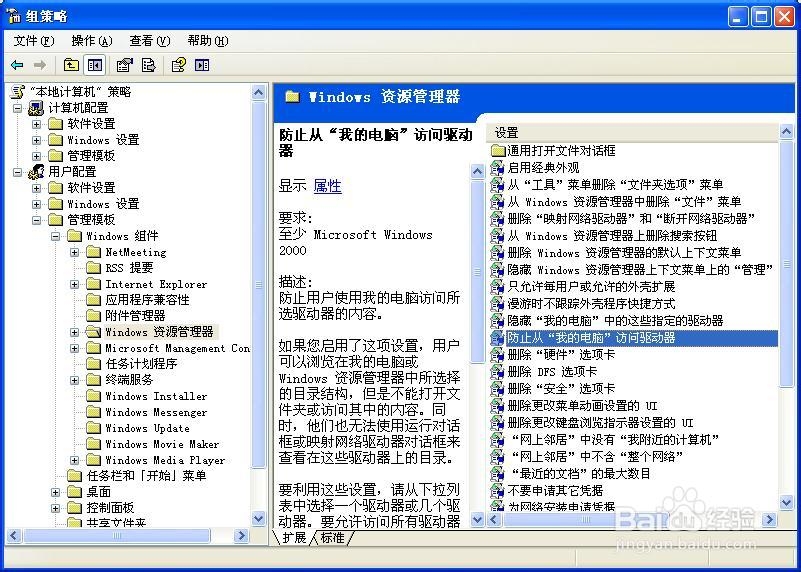The image size is (801, 572).
Task: Click the “本地计算机”策略 root icon
Action: click(x=18, y=92)
